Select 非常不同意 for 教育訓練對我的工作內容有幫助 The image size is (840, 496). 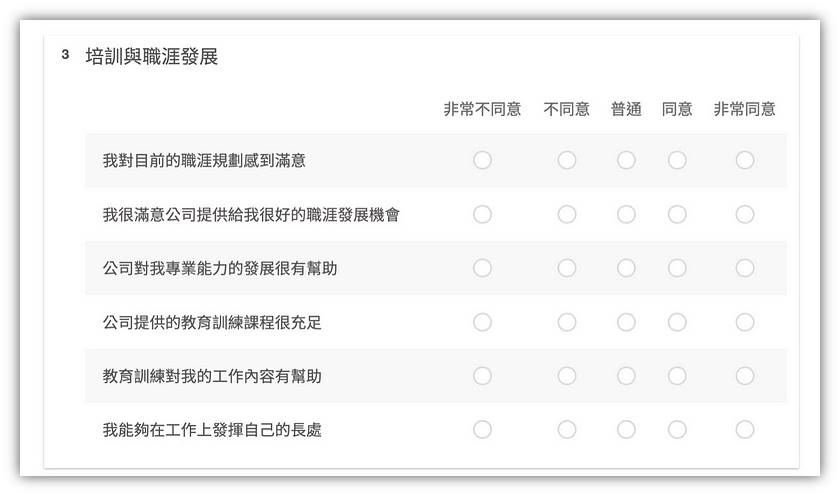pyautogui.click(x=482, y=375)
